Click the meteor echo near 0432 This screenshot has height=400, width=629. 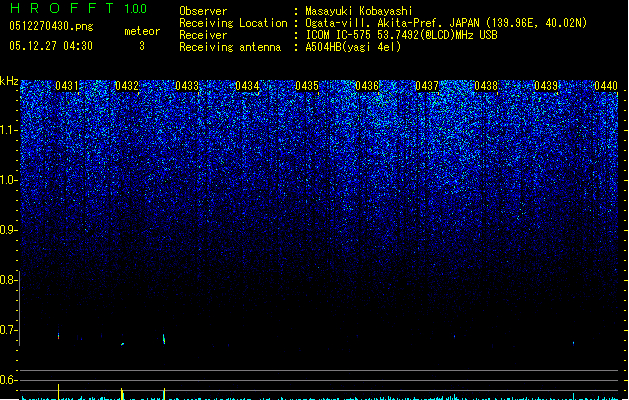click(x=123, y=344)
